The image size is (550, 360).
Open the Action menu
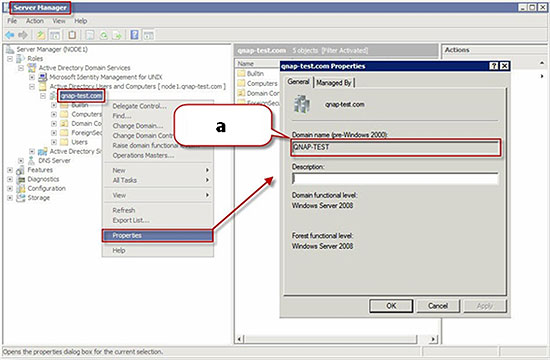coord(35,21)
